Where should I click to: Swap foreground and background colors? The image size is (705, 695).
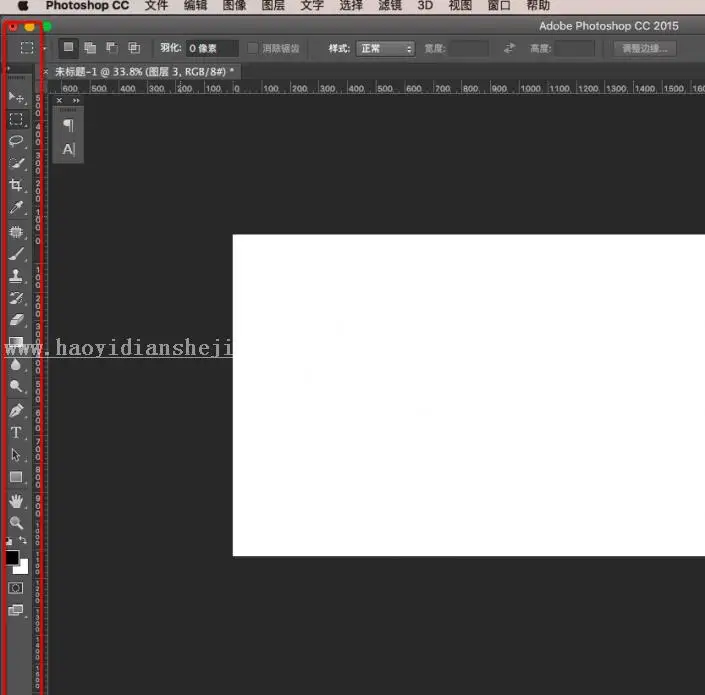[x=23, y=540]
